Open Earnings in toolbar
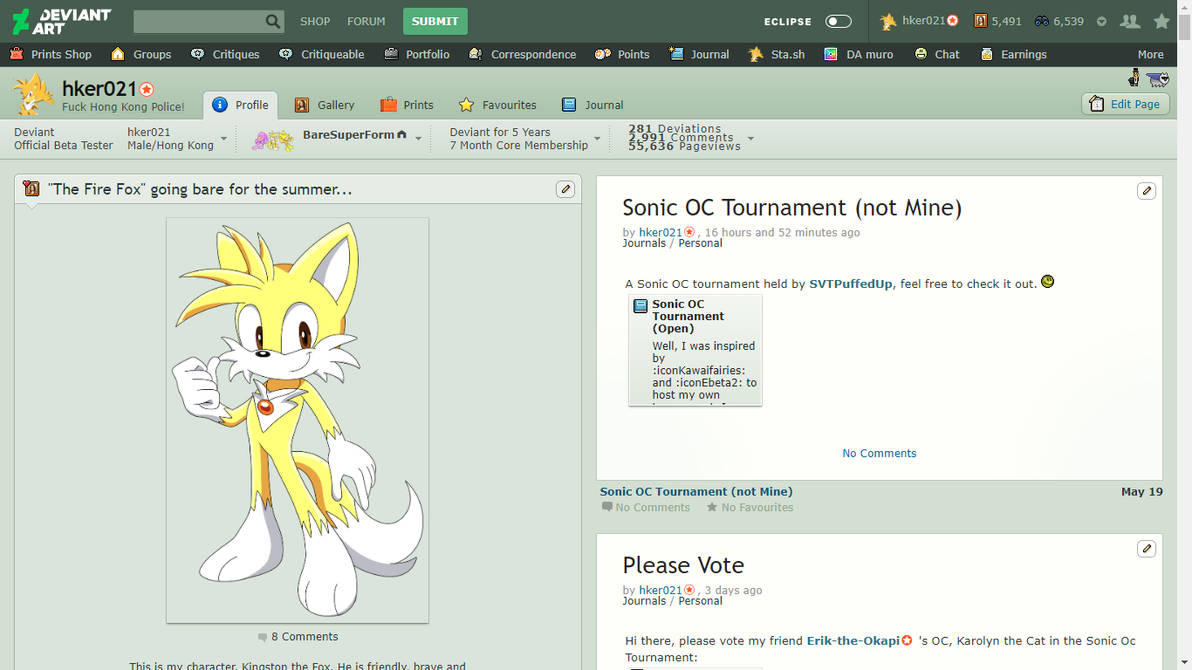The height and width of the screenshot is (670, 1192). (1013, 54)
